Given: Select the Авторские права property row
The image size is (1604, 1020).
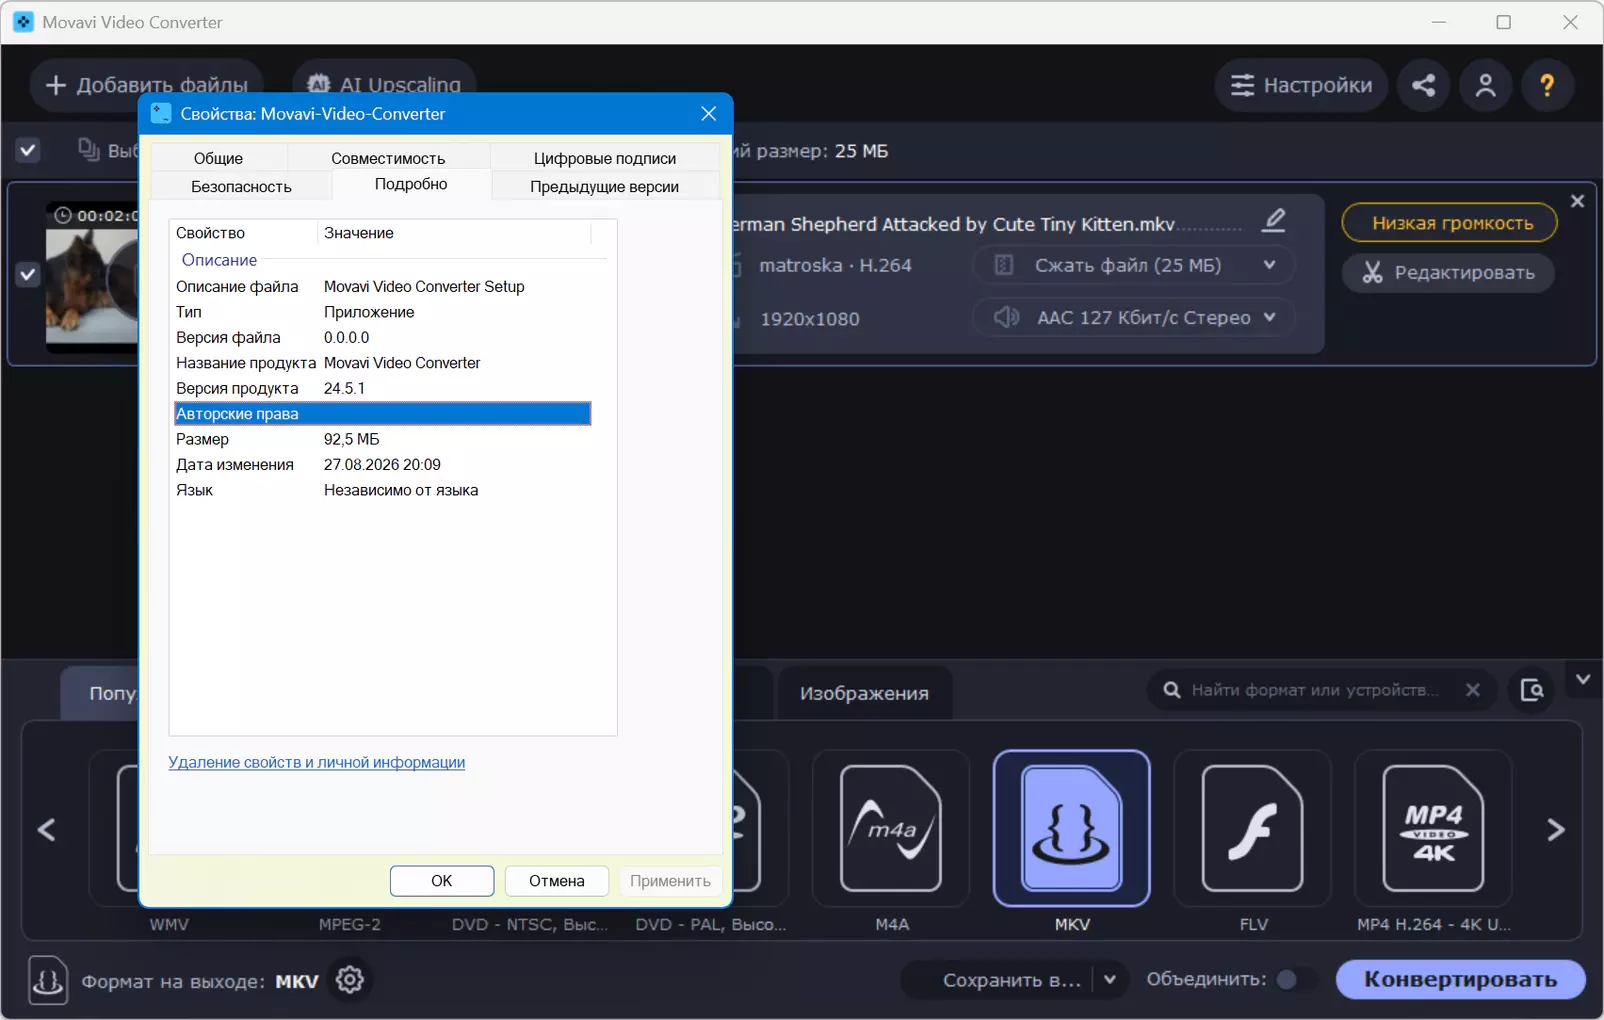Looking at the screenshot, I should 382,414.
